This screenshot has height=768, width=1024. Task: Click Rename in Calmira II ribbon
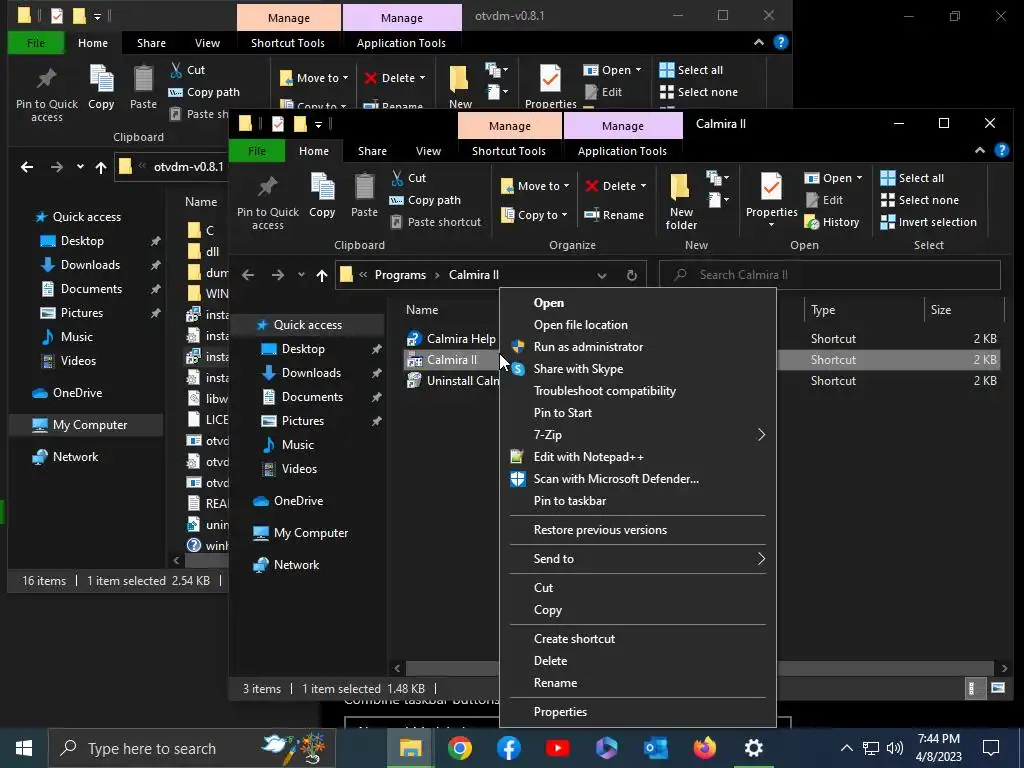click(614, 215)
